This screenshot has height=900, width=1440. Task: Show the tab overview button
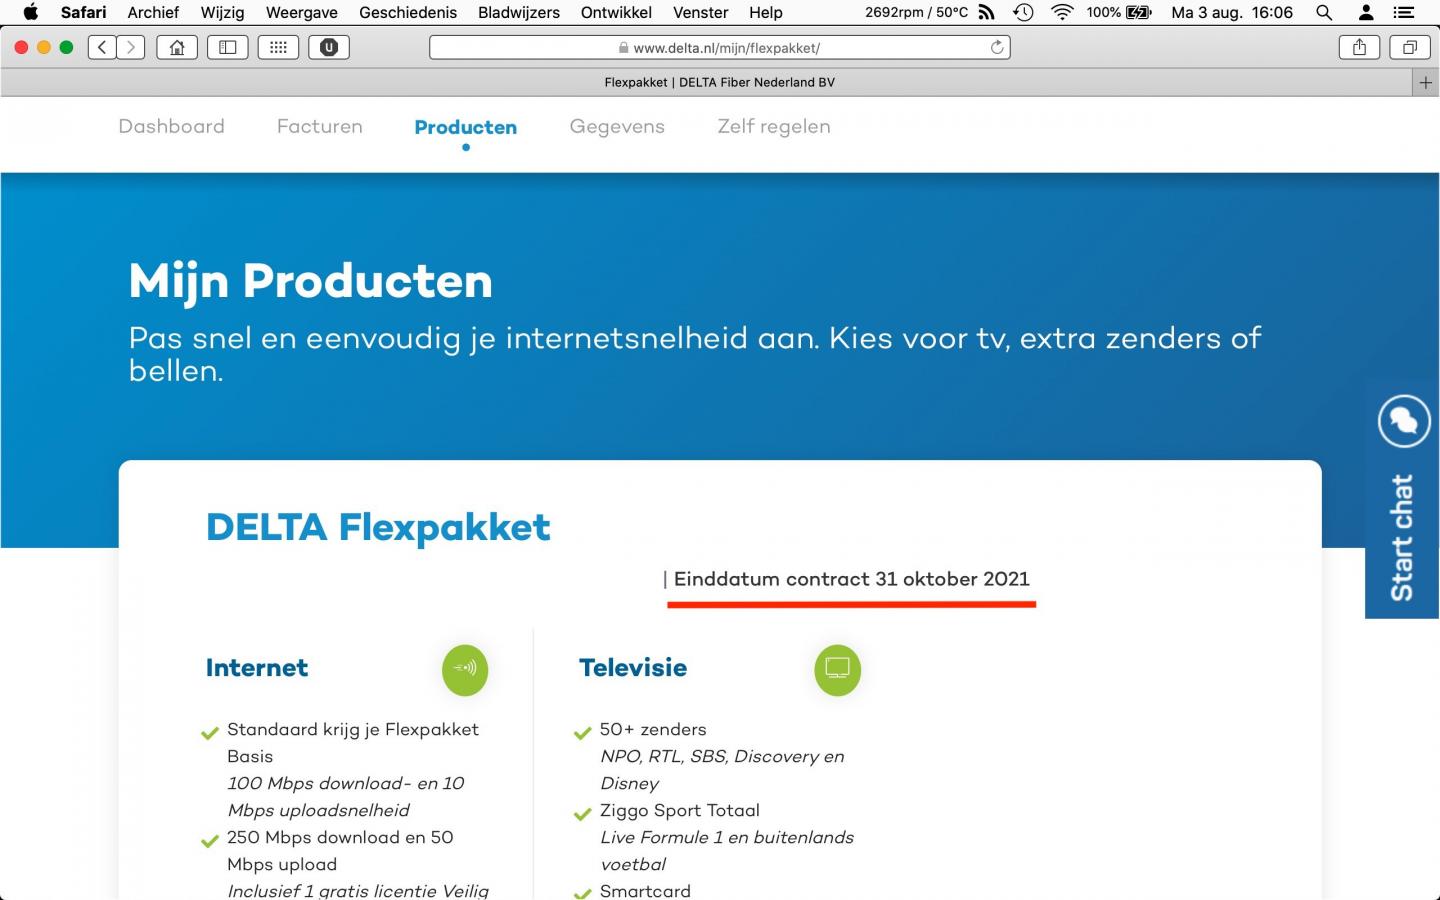(1409, 47)
